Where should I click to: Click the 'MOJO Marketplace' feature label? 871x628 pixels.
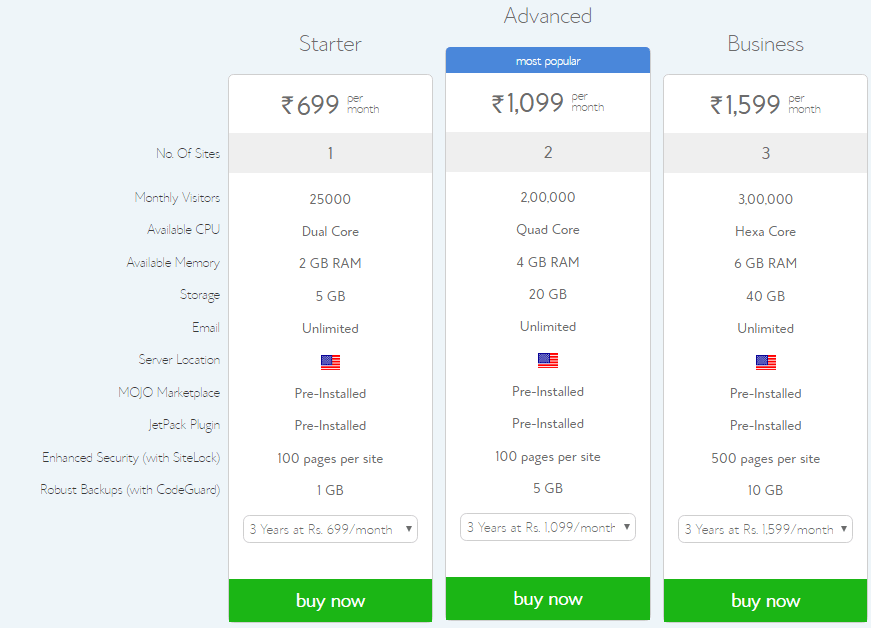(x=169, y=393)
